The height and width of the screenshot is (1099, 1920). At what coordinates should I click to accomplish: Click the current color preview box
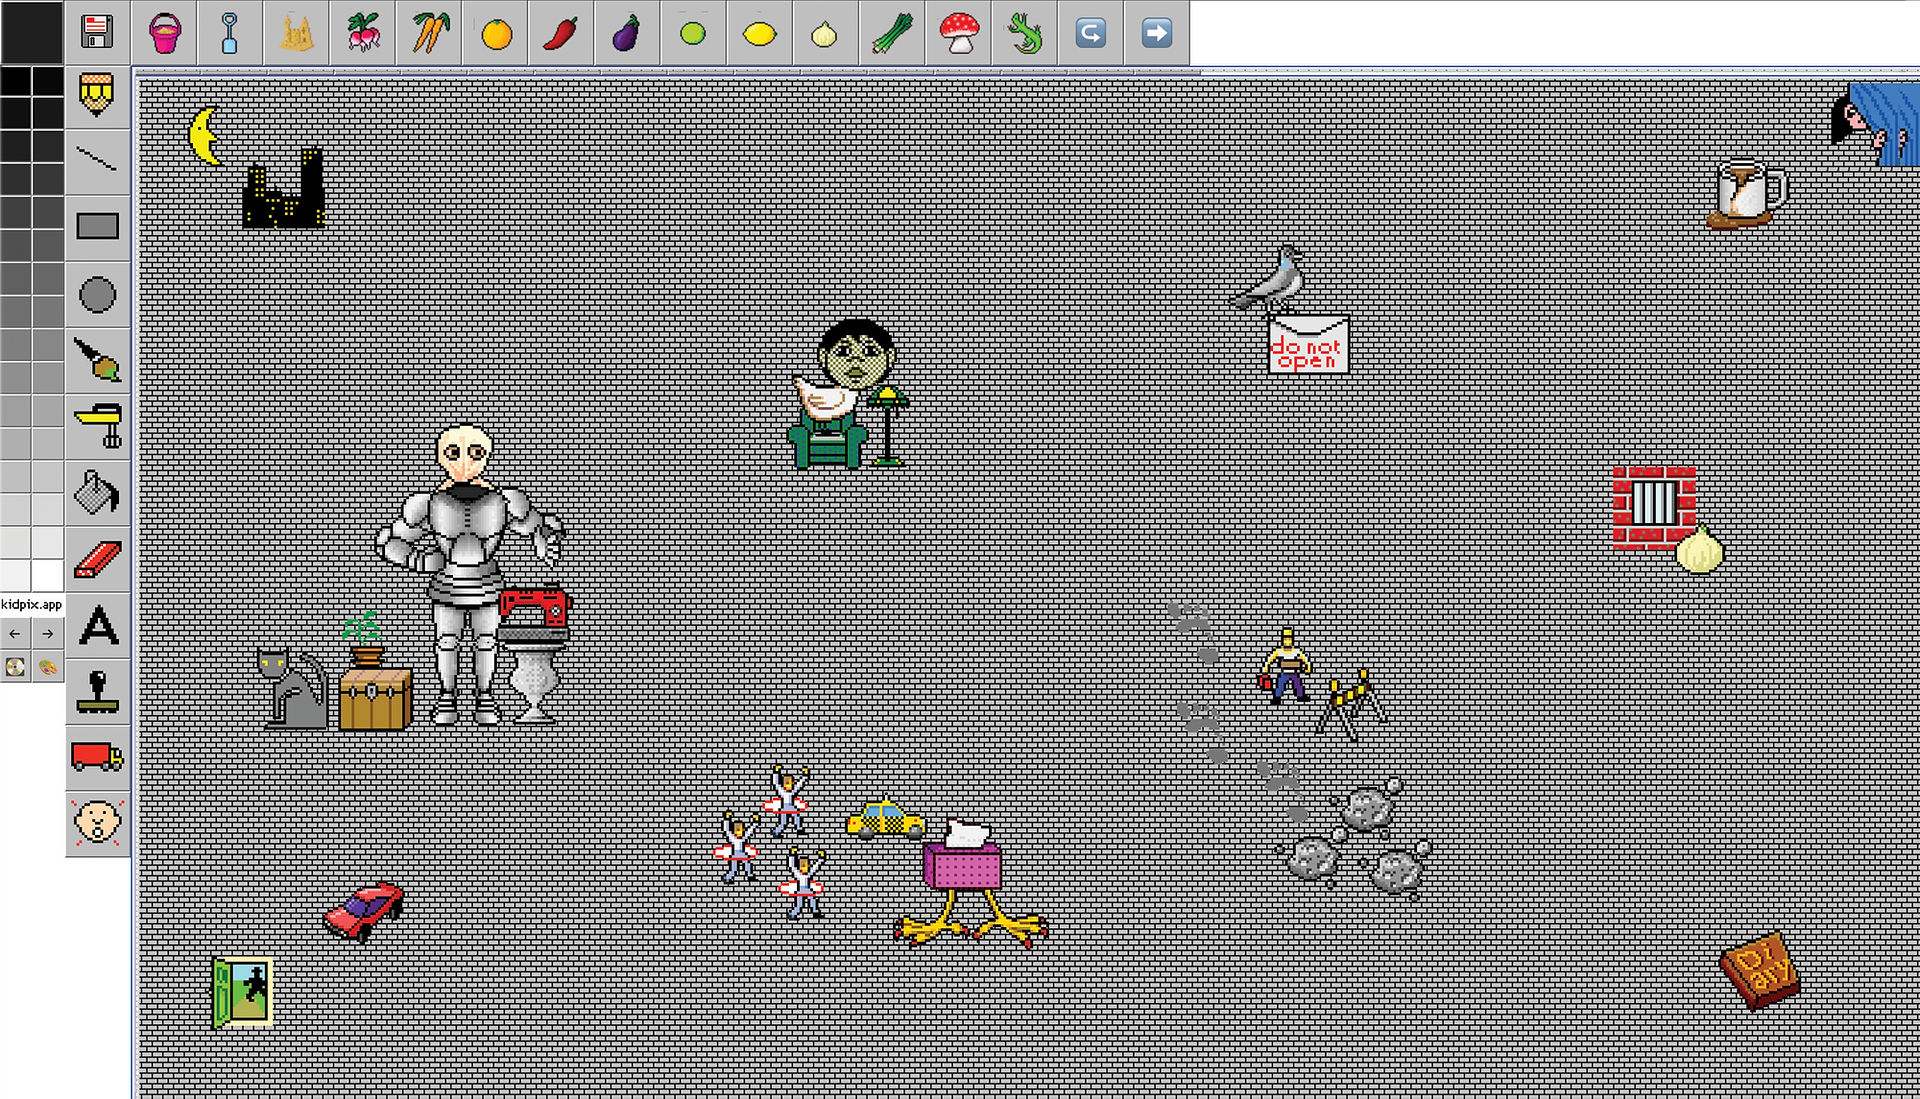coord(31,32)
